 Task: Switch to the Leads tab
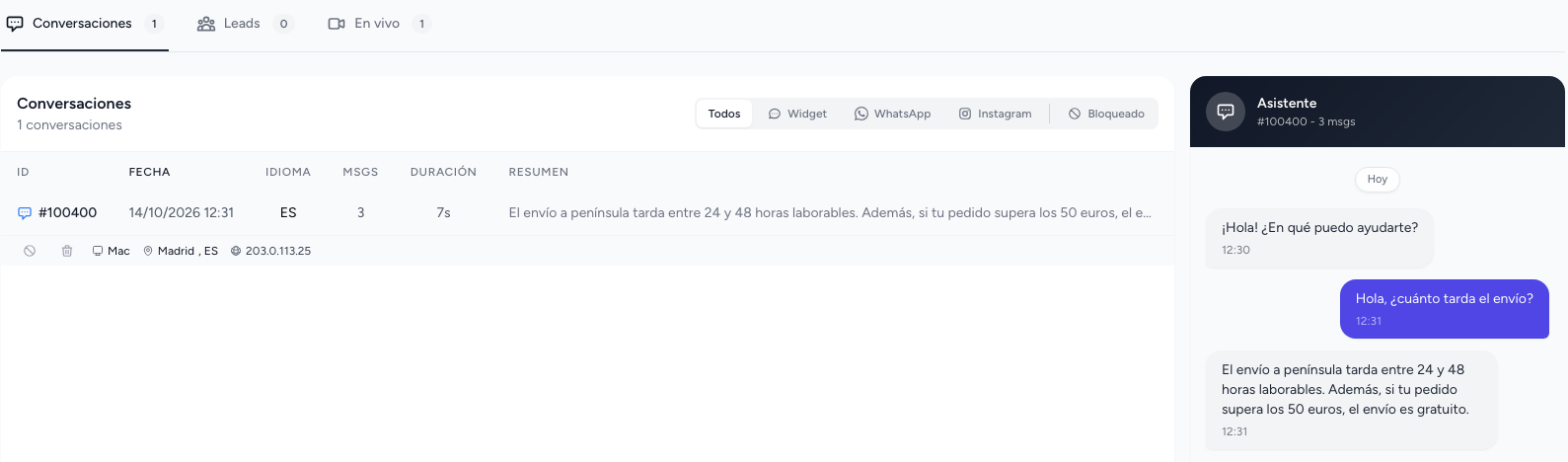pos(246,24)
